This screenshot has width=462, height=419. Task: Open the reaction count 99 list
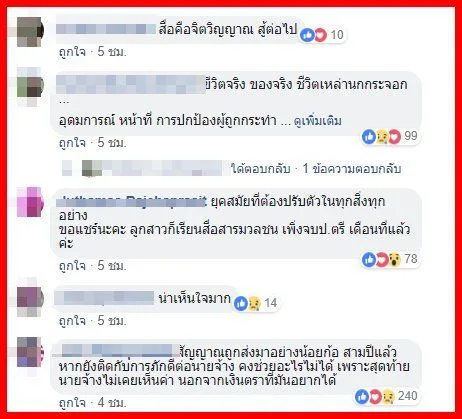click(411, 136)
